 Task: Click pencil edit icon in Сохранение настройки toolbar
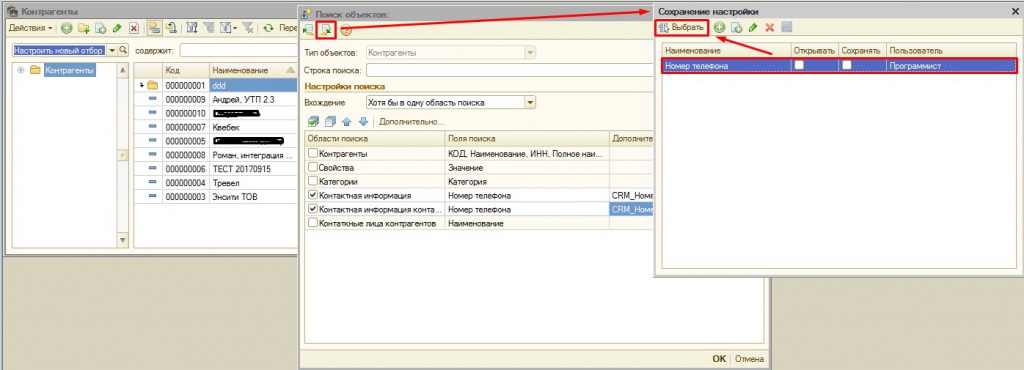pos(753,27)
